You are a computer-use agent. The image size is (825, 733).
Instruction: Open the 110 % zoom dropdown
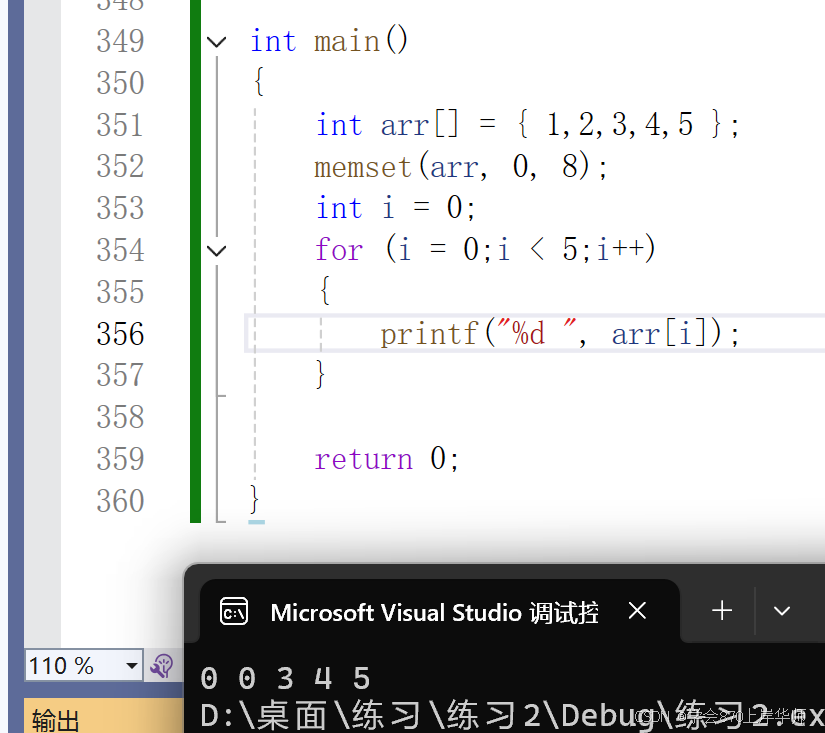tap(132, 666)
